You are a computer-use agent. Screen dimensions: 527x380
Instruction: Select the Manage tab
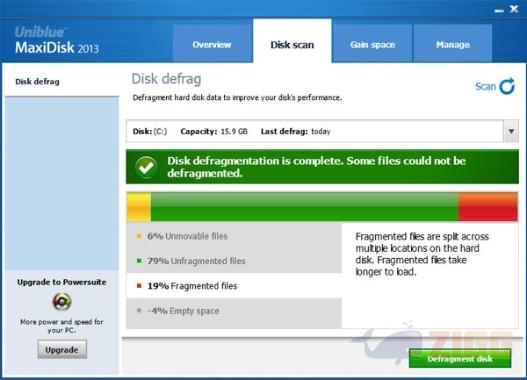pyautogui.click(x=453, y=44)
